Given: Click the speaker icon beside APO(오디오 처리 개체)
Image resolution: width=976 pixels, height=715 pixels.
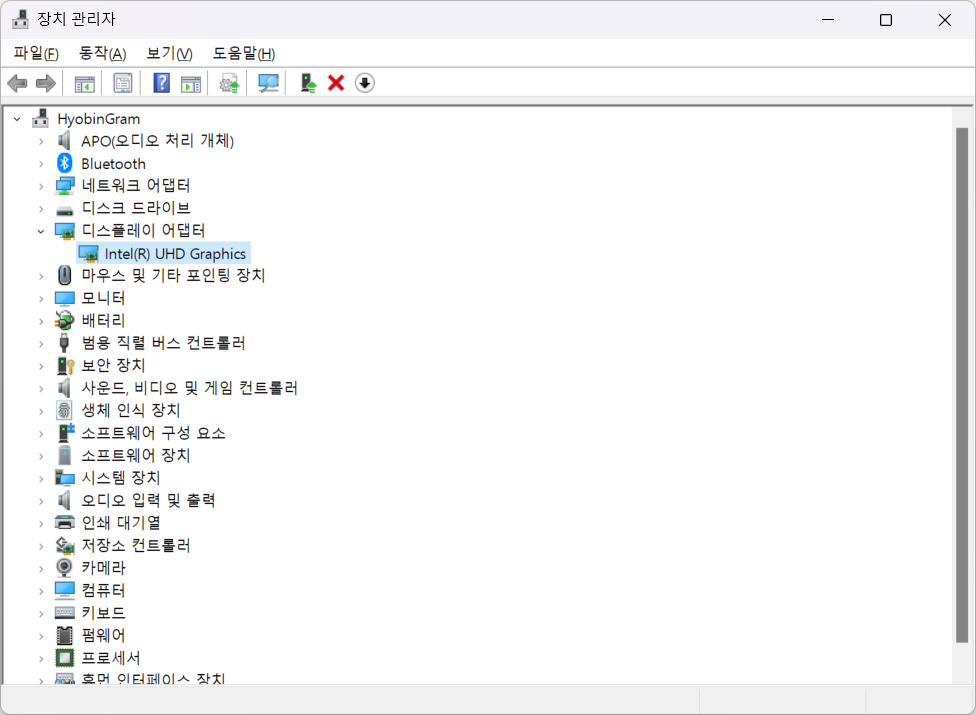Looking at the screenshot, I should click(64, 141).
